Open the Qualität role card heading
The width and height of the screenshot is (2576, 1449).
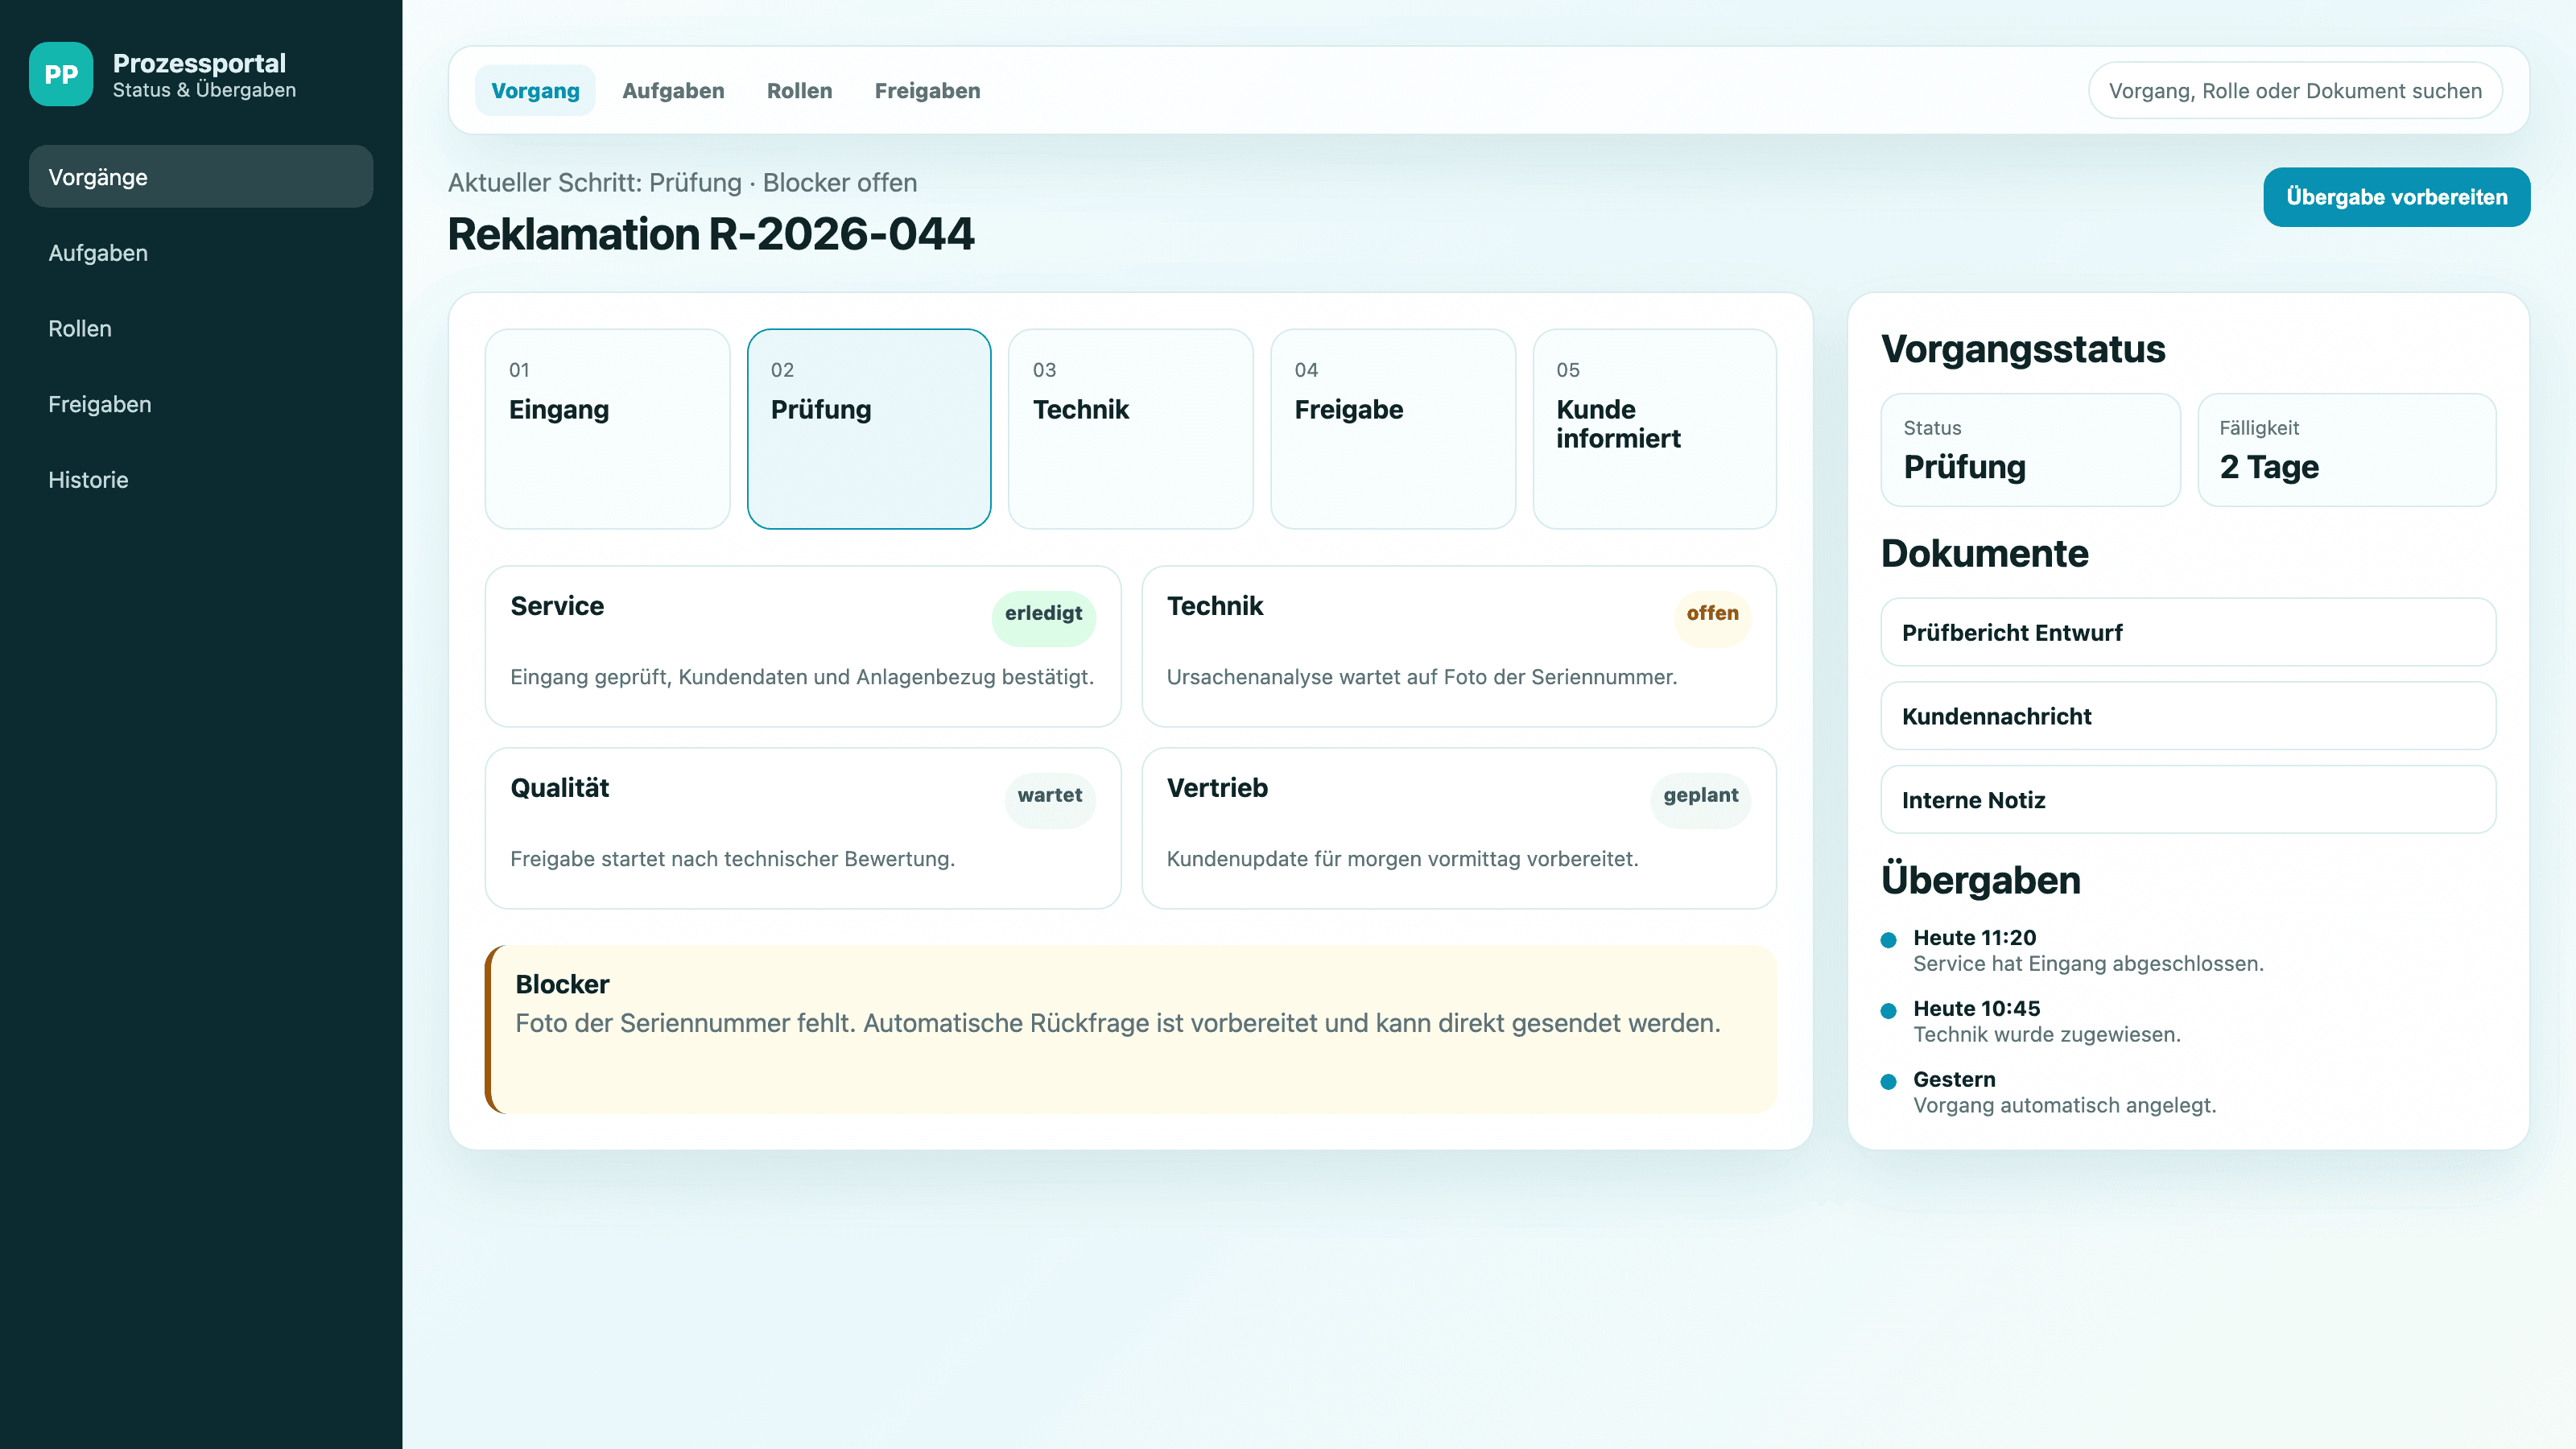(x=559, y=788)
